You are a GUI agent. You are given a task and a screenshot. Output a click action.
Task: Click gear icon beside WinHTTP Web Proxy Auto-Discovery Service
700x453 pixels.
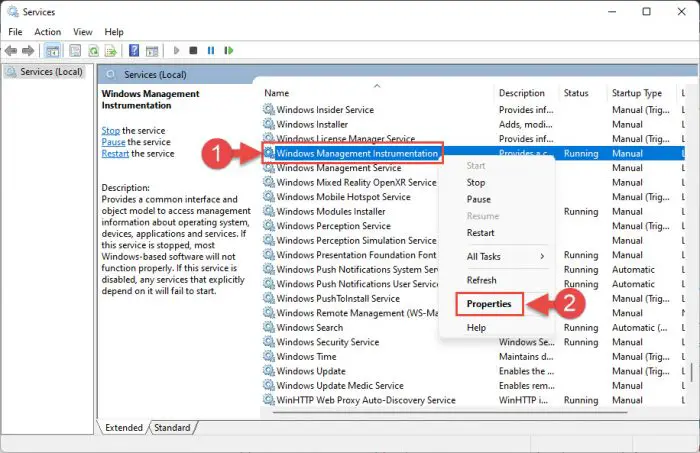269,400
